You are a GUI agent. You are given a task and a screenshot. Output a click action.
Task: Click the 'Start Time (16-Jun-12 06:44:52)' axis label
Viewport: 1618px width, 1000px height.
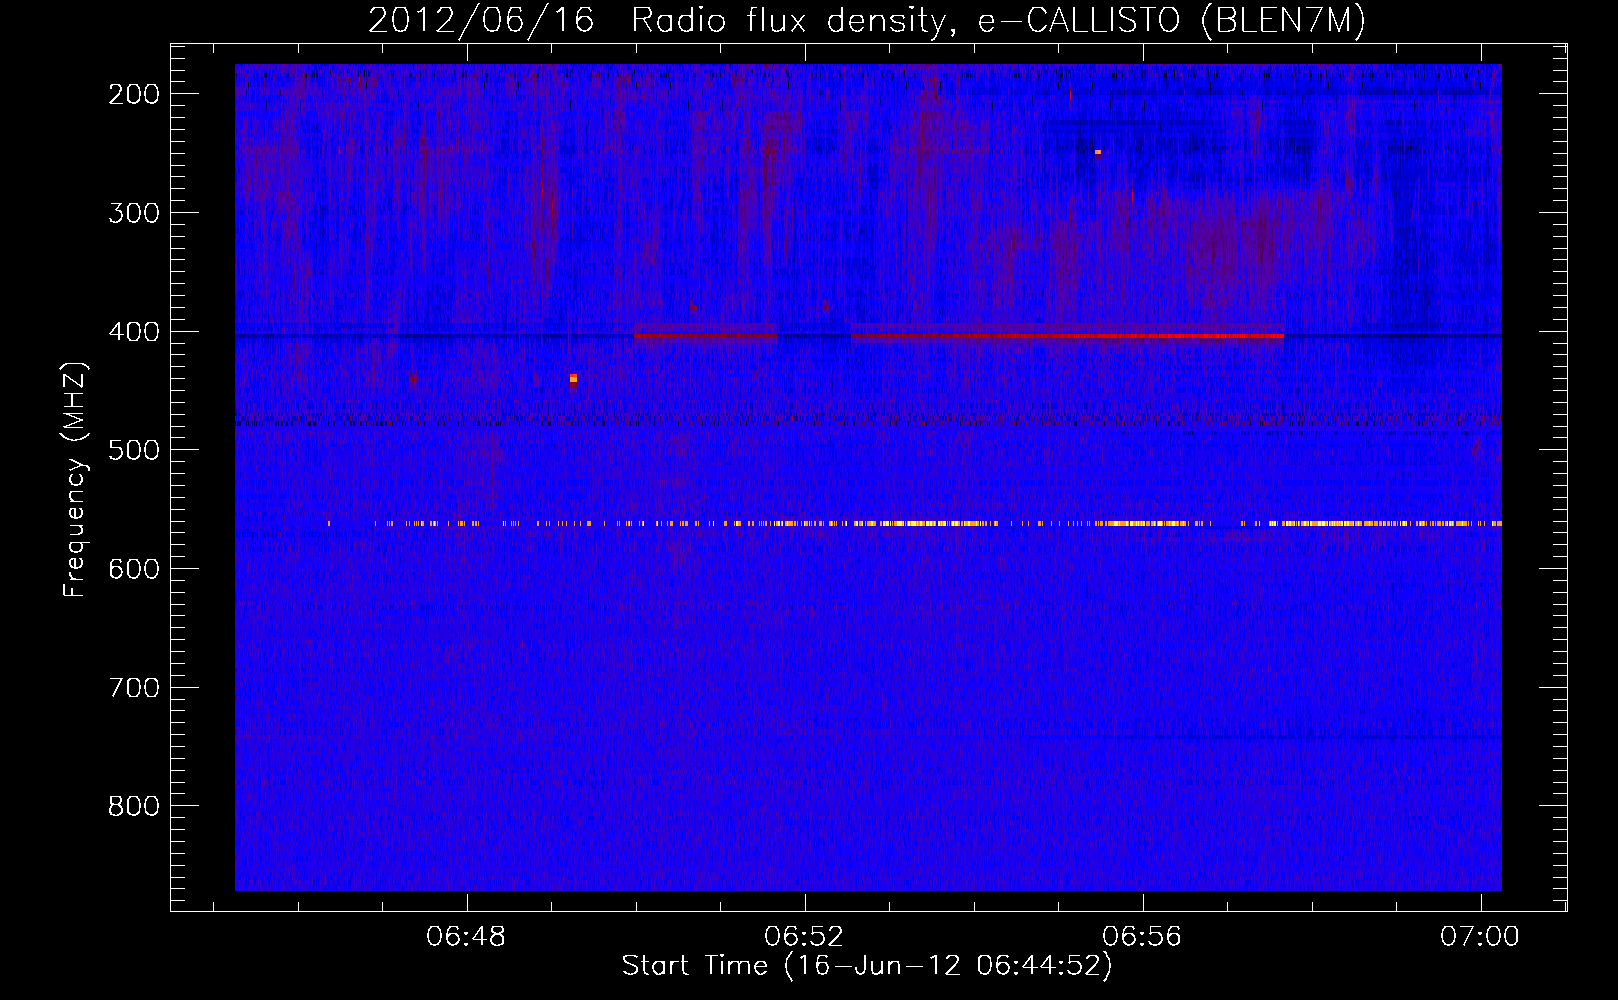coord(867,966)
